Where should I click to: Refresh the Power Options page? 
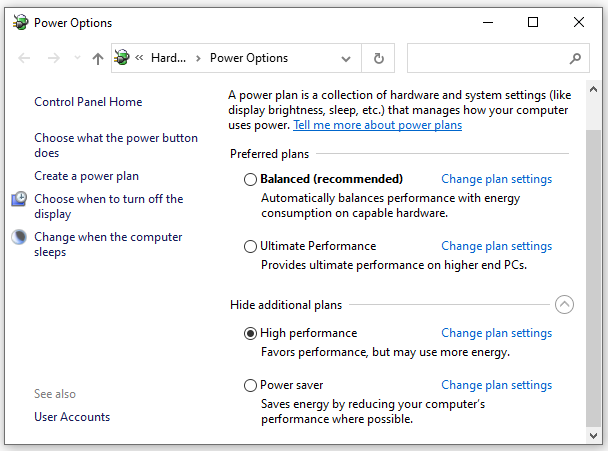[378, 59]
